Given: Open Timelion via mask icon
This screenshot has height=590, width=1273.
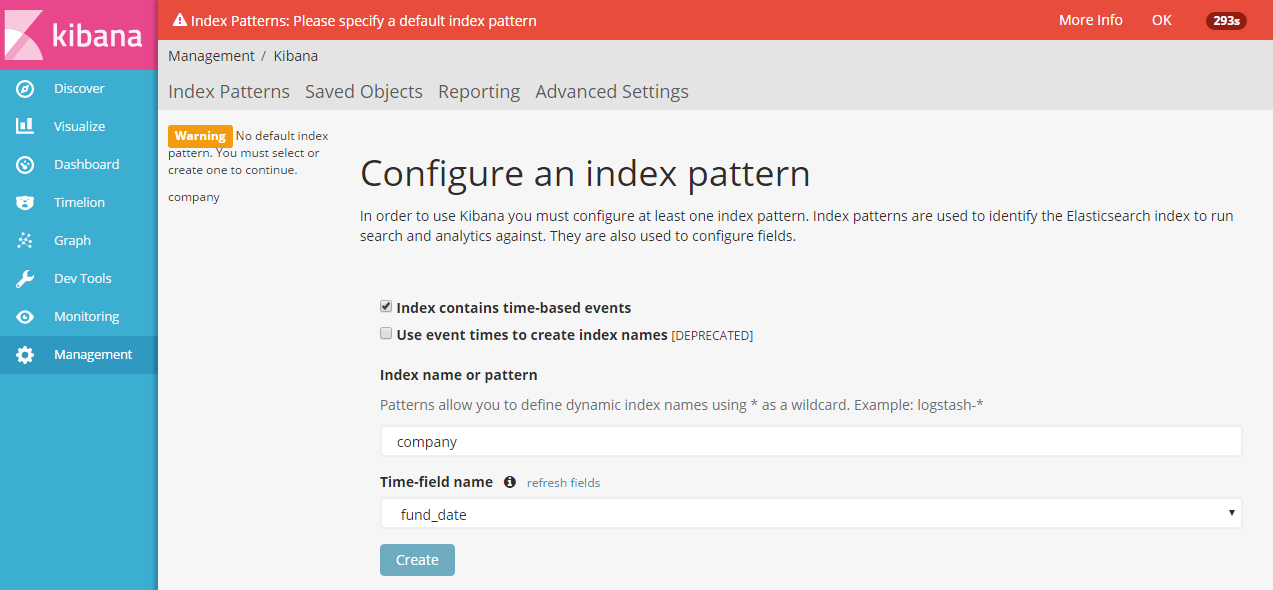Looking at the screenshot, I should point(25,203).
